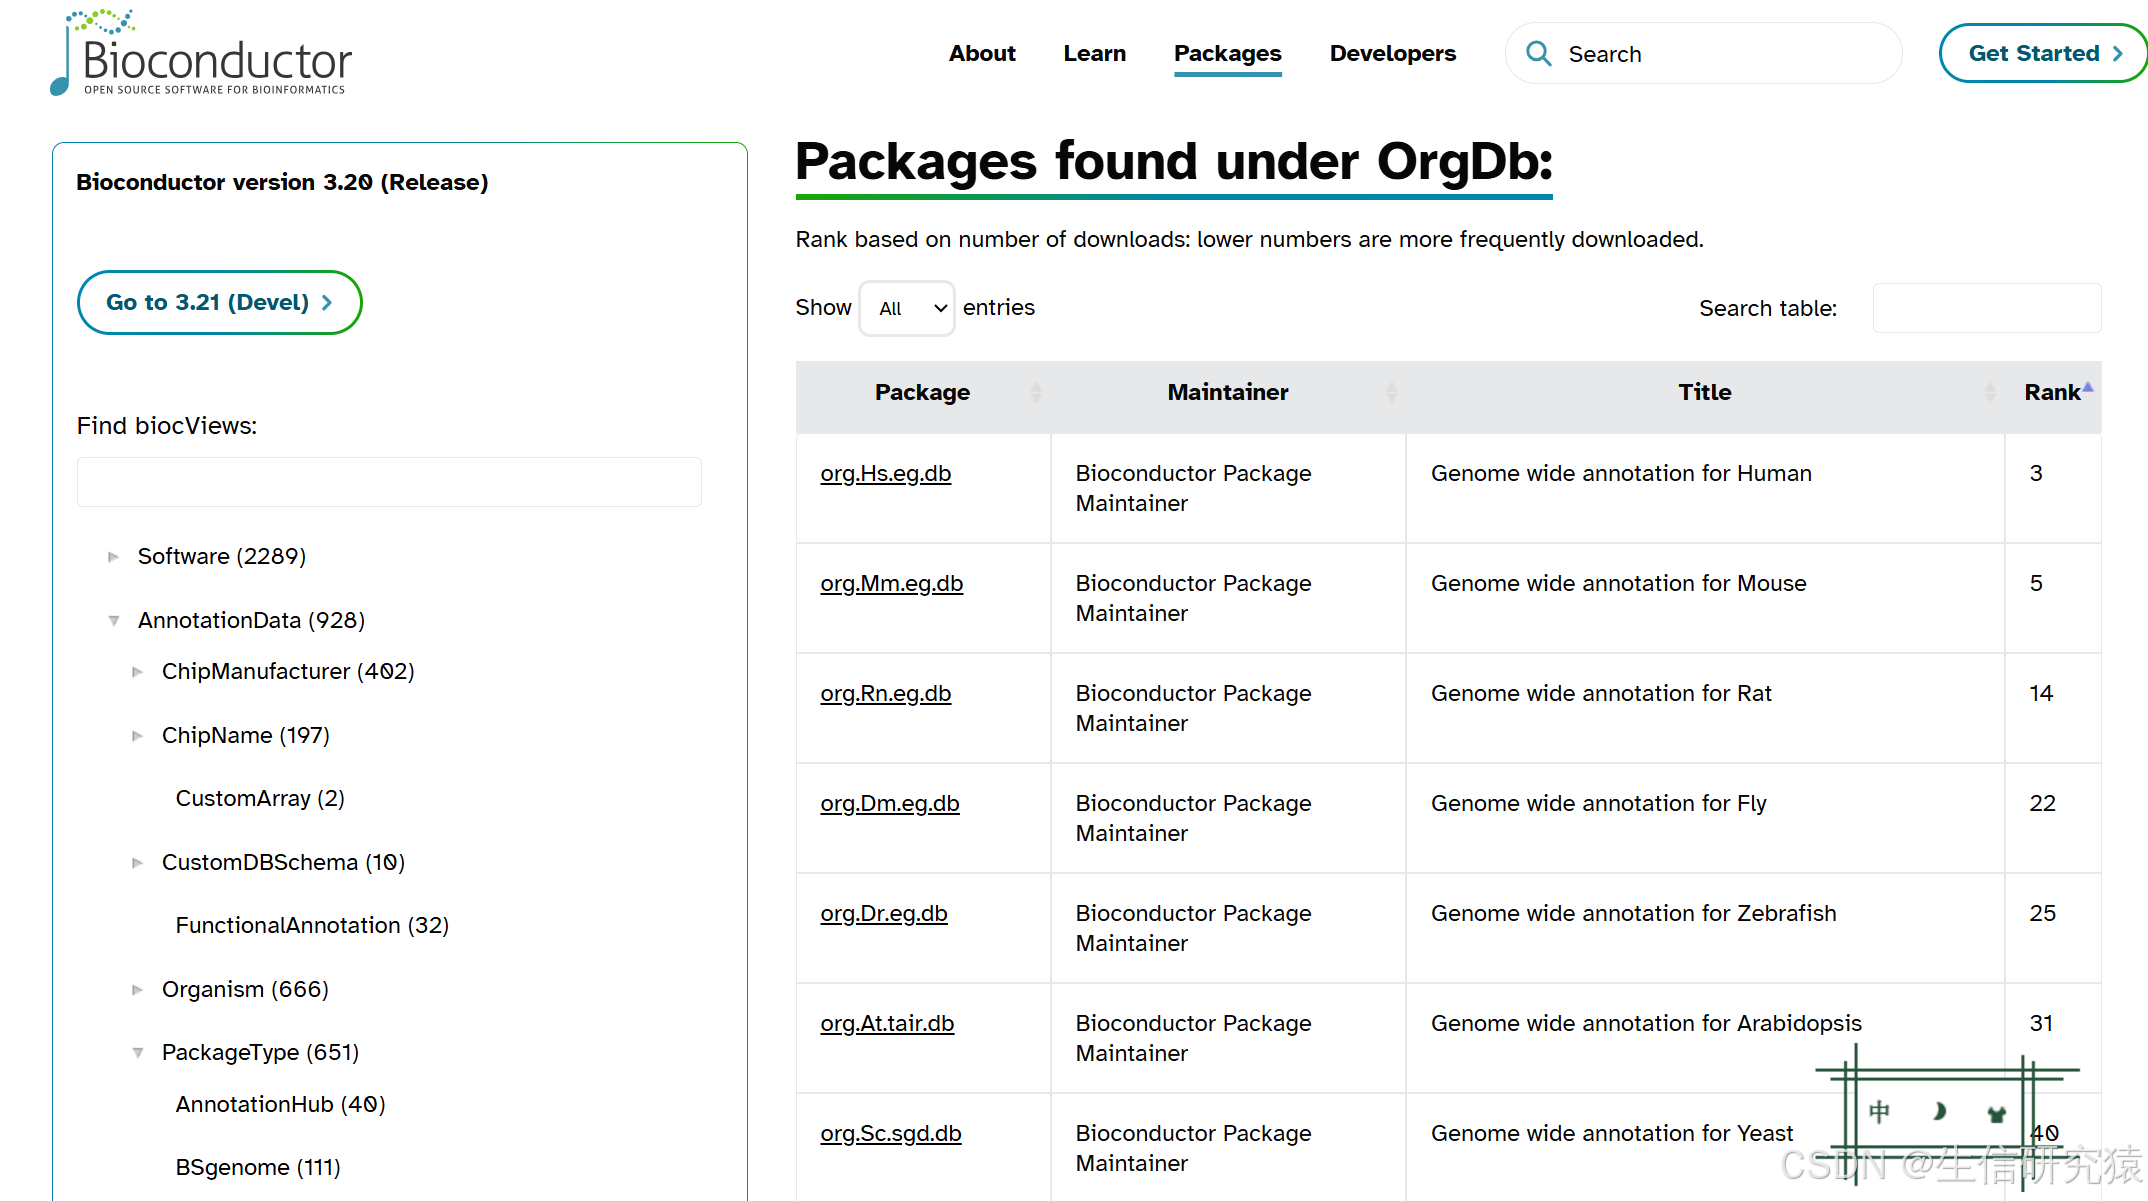Expand the Software tree node
Screen dimensions: 2148x1201
[x=113, y=557]
